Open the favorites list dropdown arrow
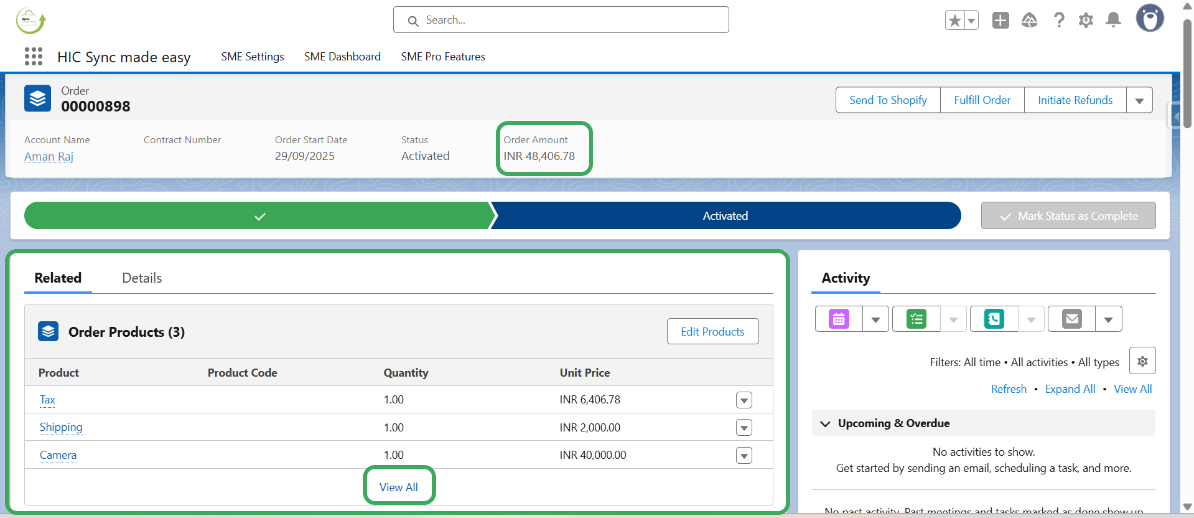Screen dimensions: 1194x518 click(x=972, y=21)
